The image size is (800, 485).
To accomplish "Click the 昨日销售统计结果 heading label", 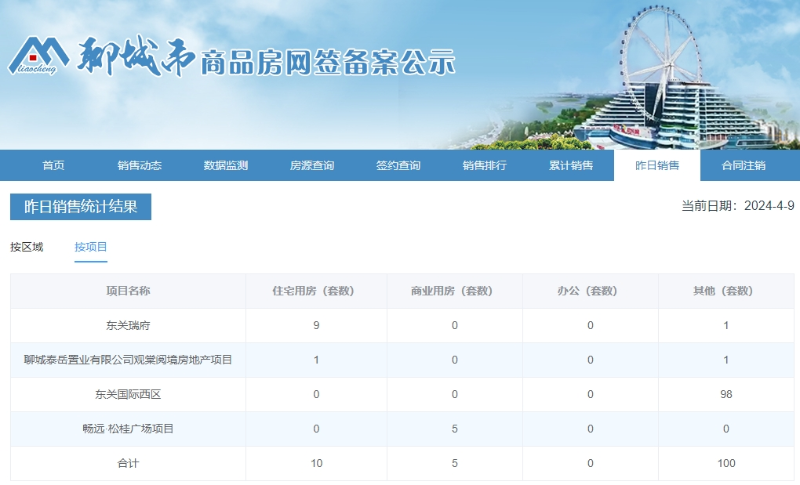I will click(81, 207).
